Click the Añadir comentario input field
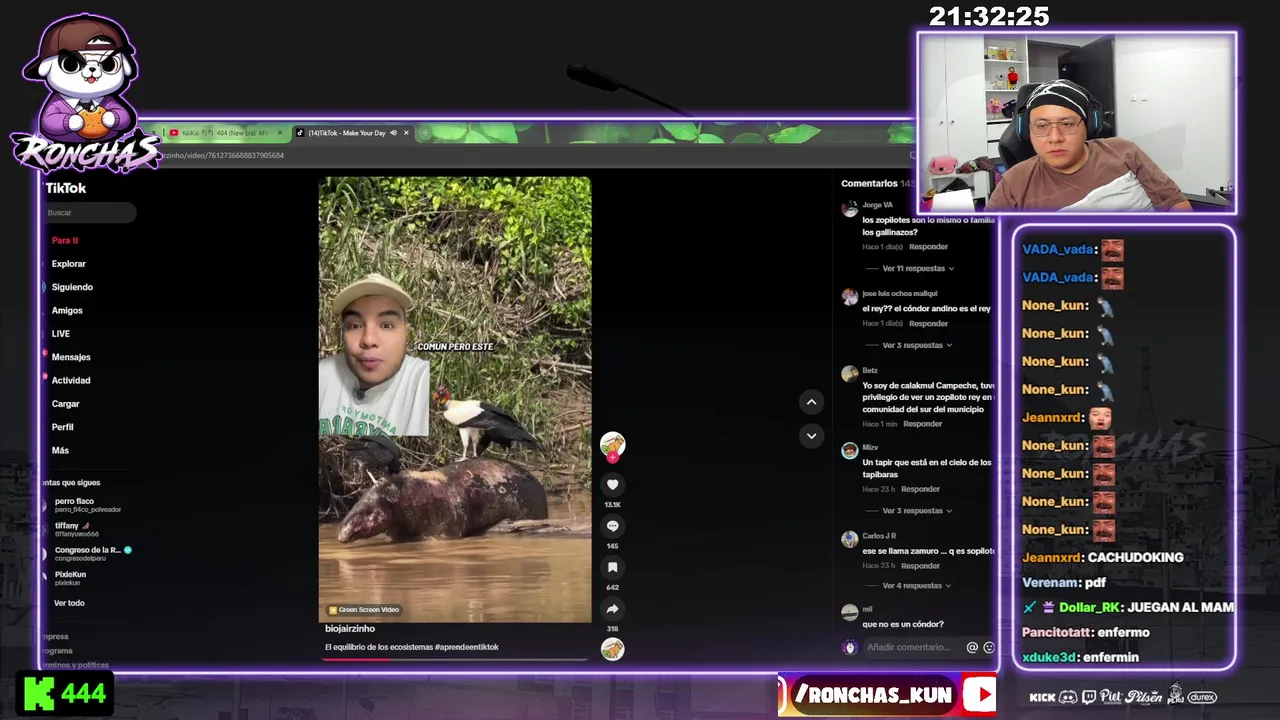Image resolution: width=1280 pixels, height=720 pixels. coord(910,647)
